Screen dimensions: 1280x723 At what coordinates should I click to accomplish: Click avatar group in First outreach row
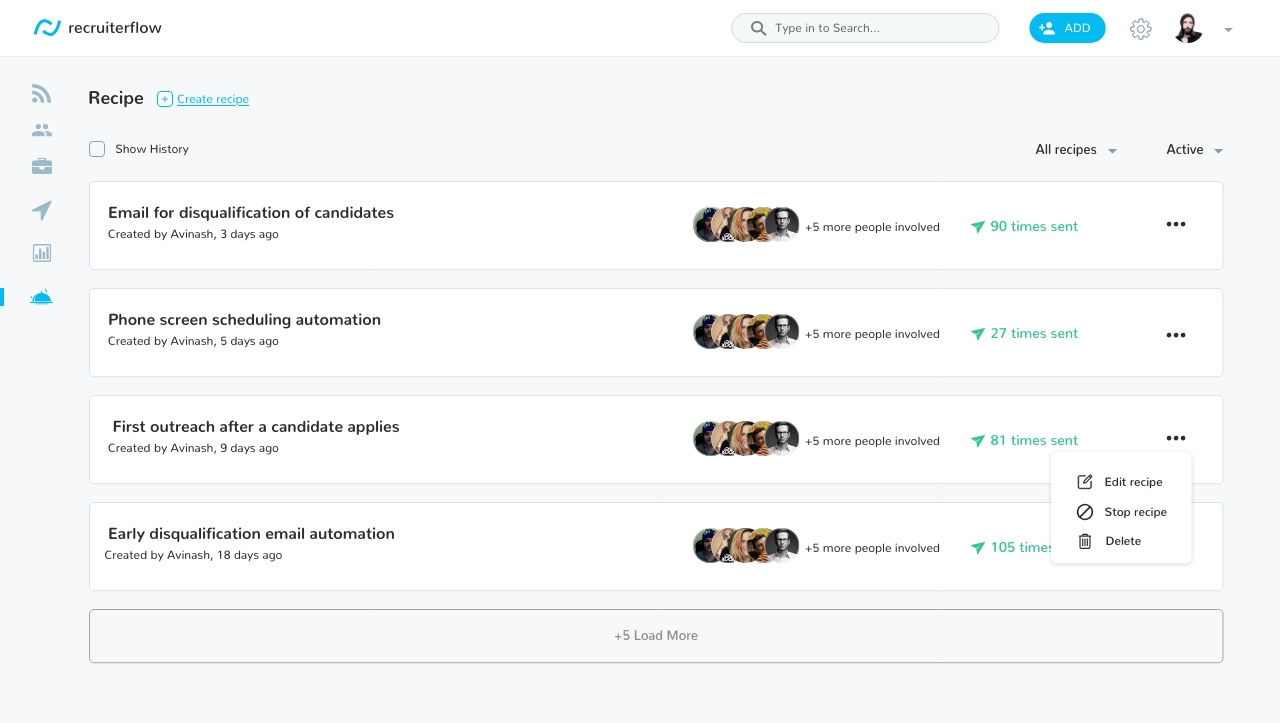point(746,439)
